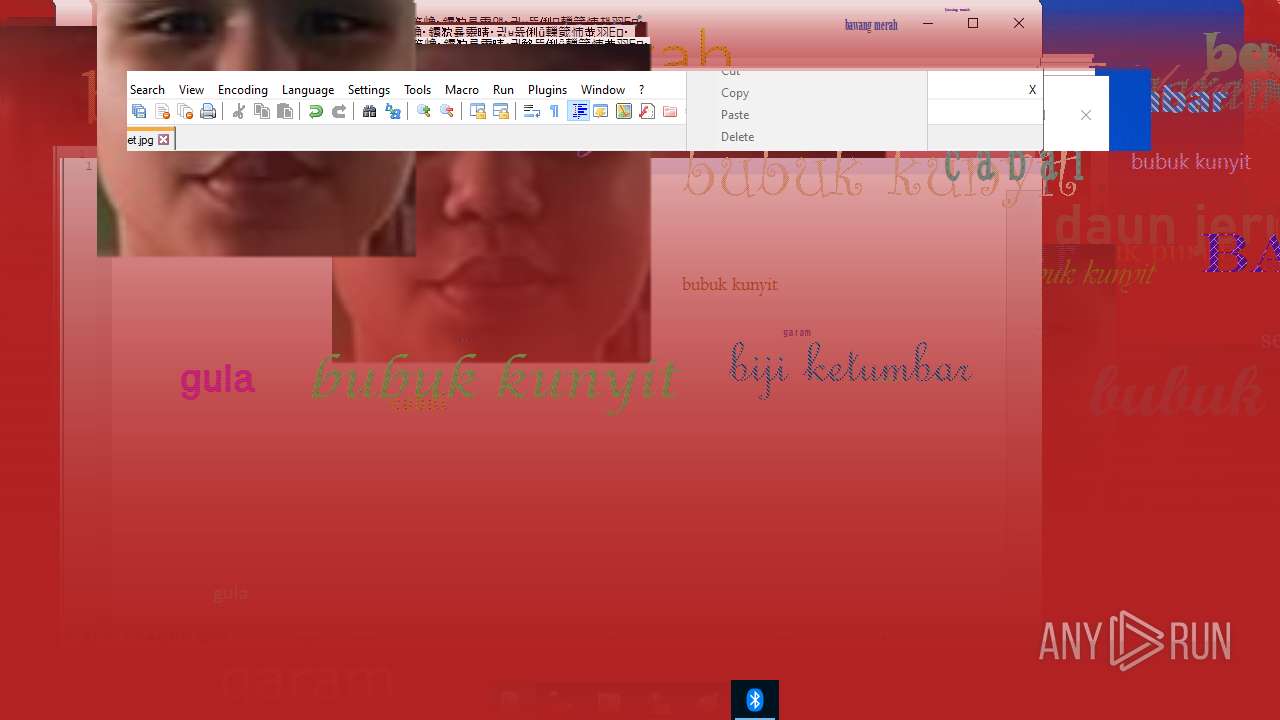The image size is (1280, 720).
Task: Open the Run menu
Action: 503,90
